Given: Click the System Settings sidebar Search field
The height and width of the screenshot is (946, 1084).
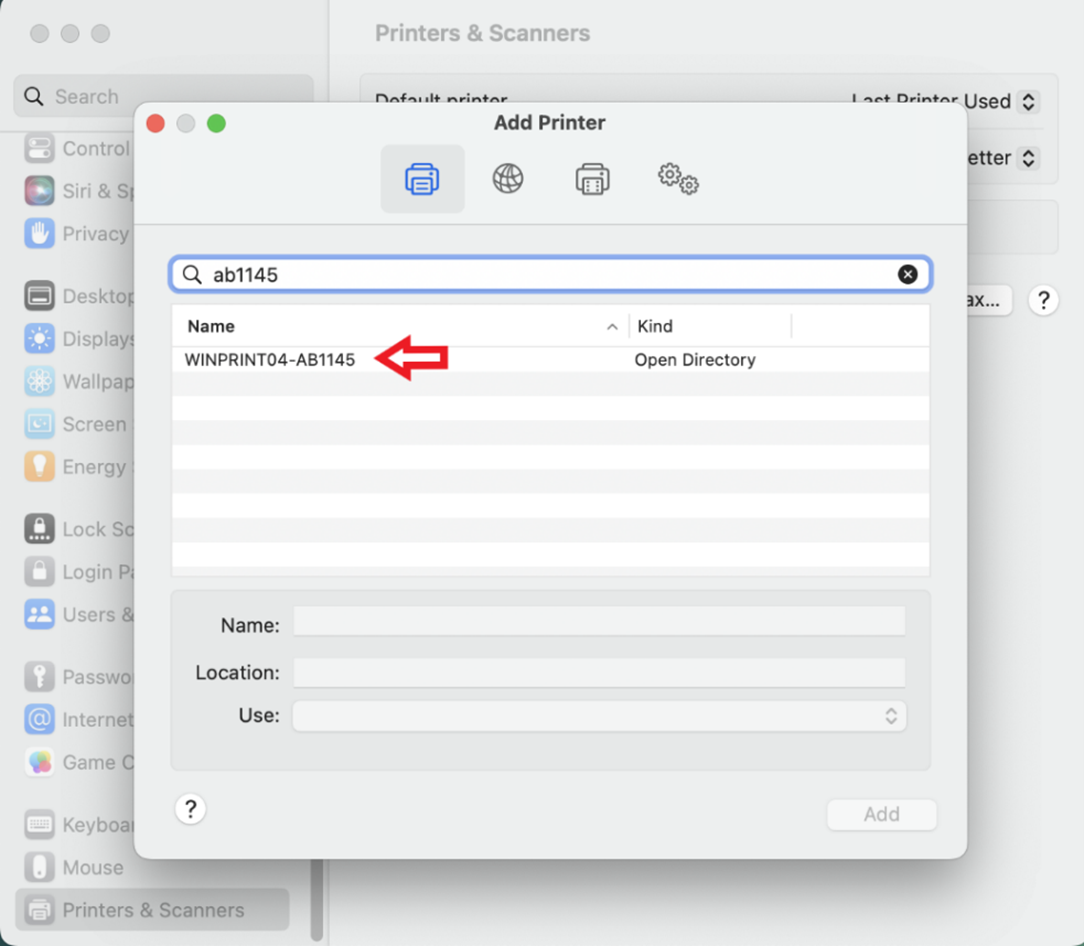Looking at the screenshot, I should [165, 97].
